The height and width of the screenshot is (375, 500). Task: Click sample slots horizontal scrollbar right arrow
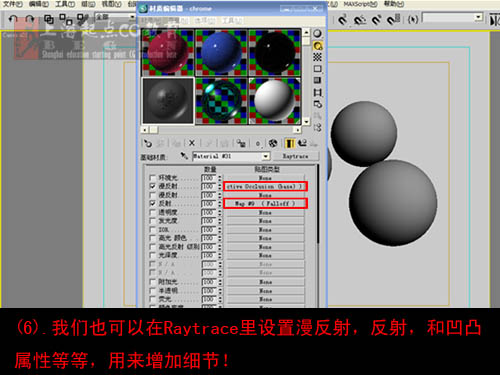point(297,130)
